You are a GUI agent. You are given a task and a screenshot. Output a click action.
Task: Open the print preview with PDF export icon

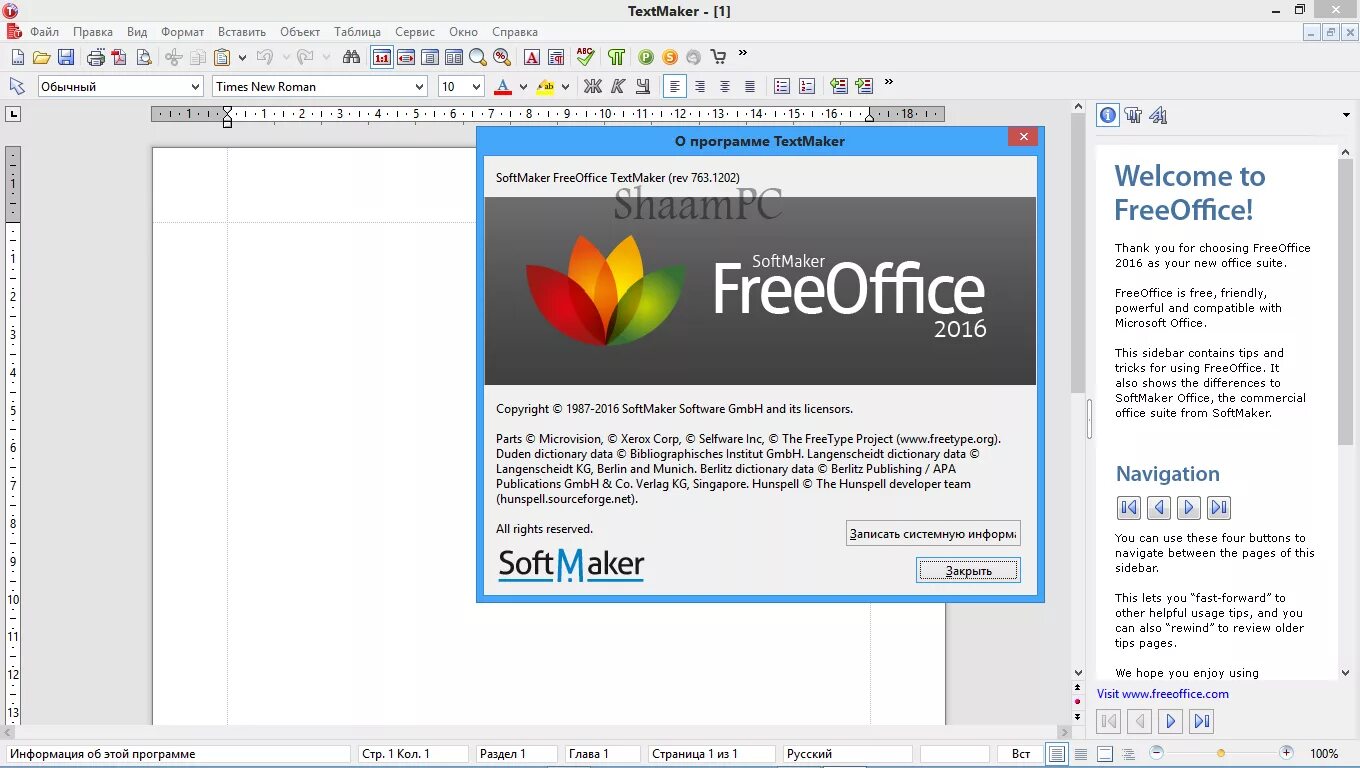pyautogui.click(x=120, y=57)
